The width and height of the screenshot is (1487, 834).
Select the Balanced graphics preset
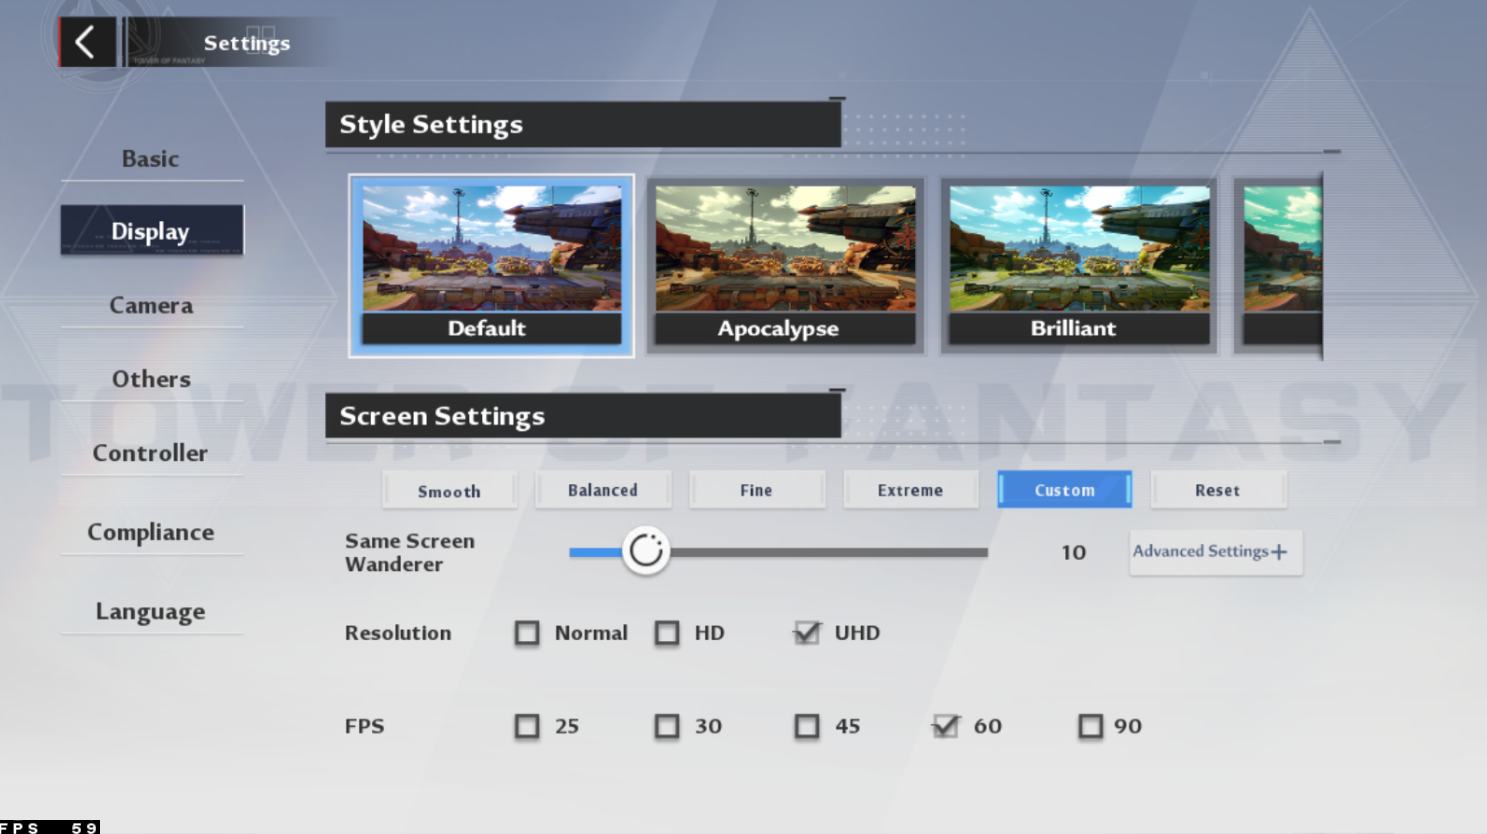tap(603, 490)
